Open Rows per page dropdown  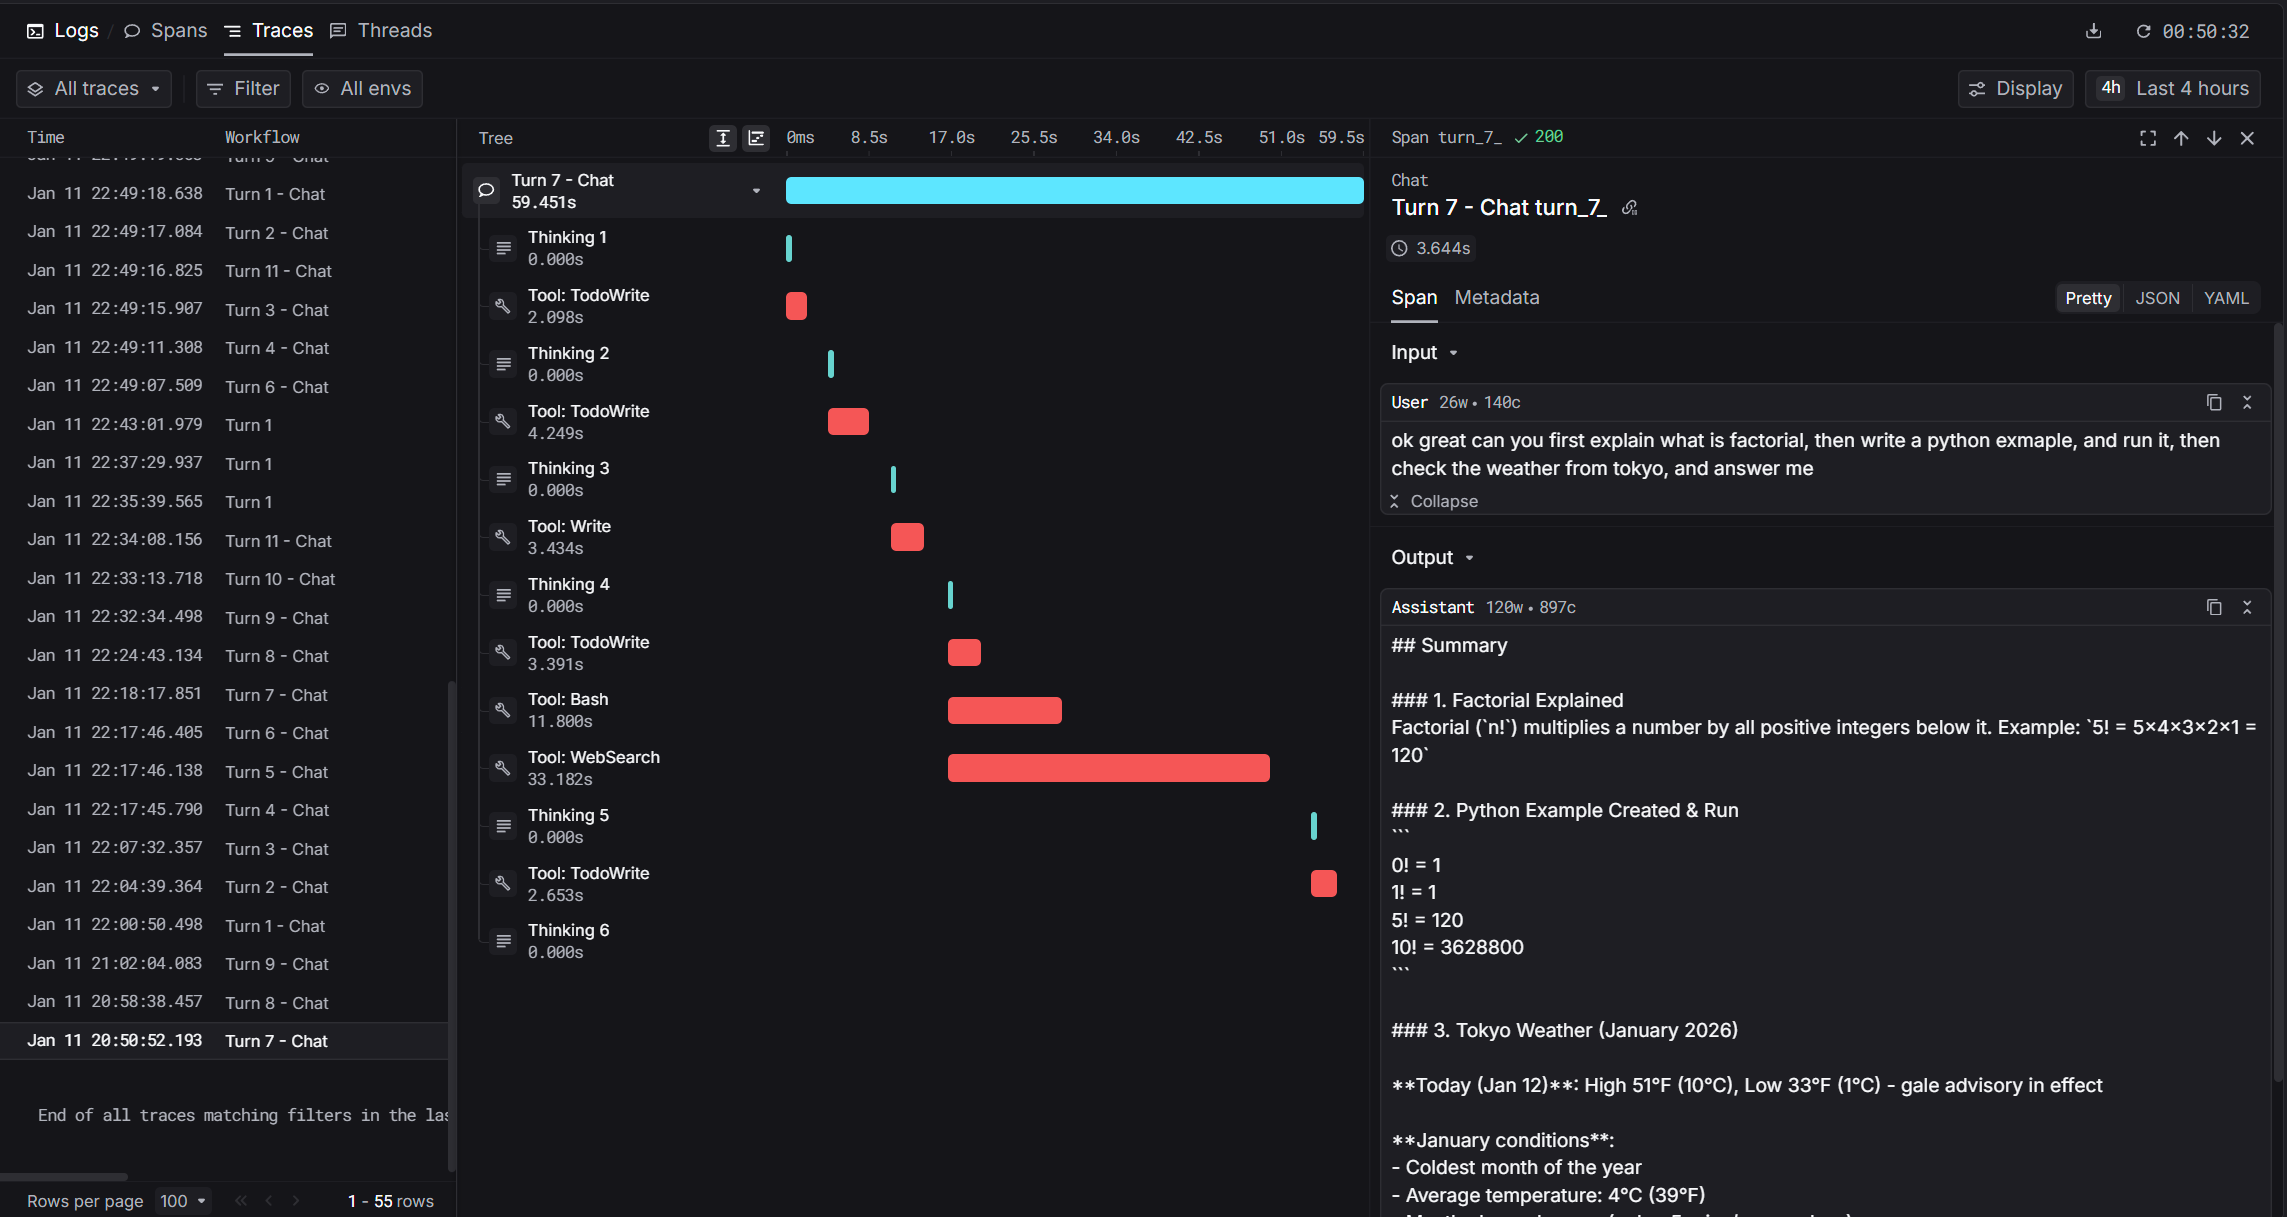[184, 1201]
